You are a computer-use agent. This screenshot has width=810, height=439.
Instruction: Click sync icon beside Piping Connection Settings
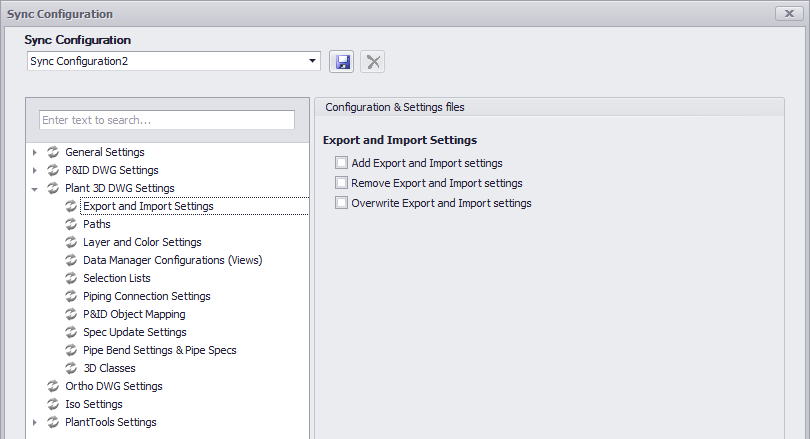[71, 296]
